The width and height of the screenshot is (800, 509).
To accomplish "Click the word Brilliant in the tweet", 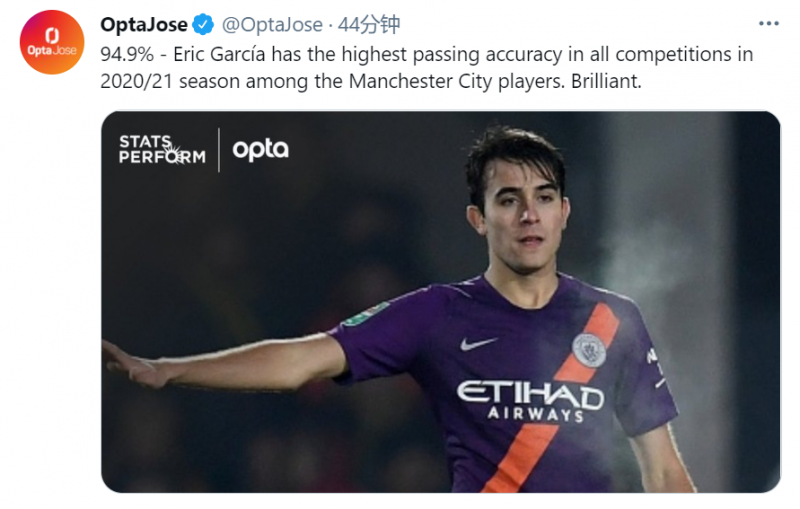I will 606,80.
